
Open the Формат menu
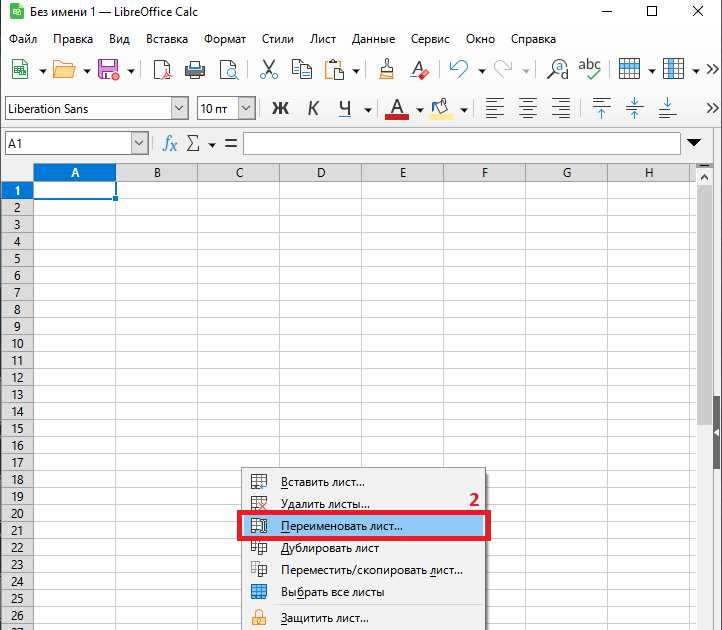coord(225,39)
